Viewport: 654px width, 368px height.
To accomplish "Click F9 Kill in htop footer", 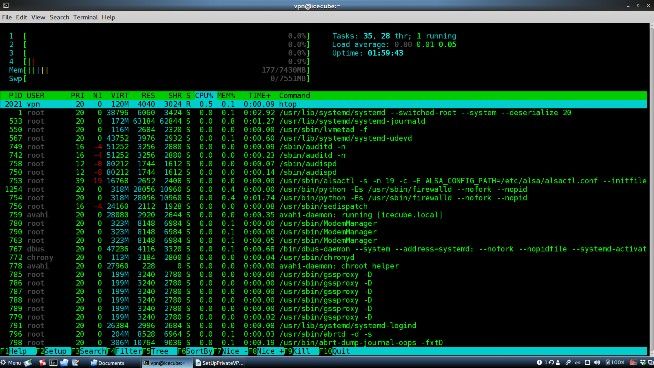I will click(x=301, y=351).
